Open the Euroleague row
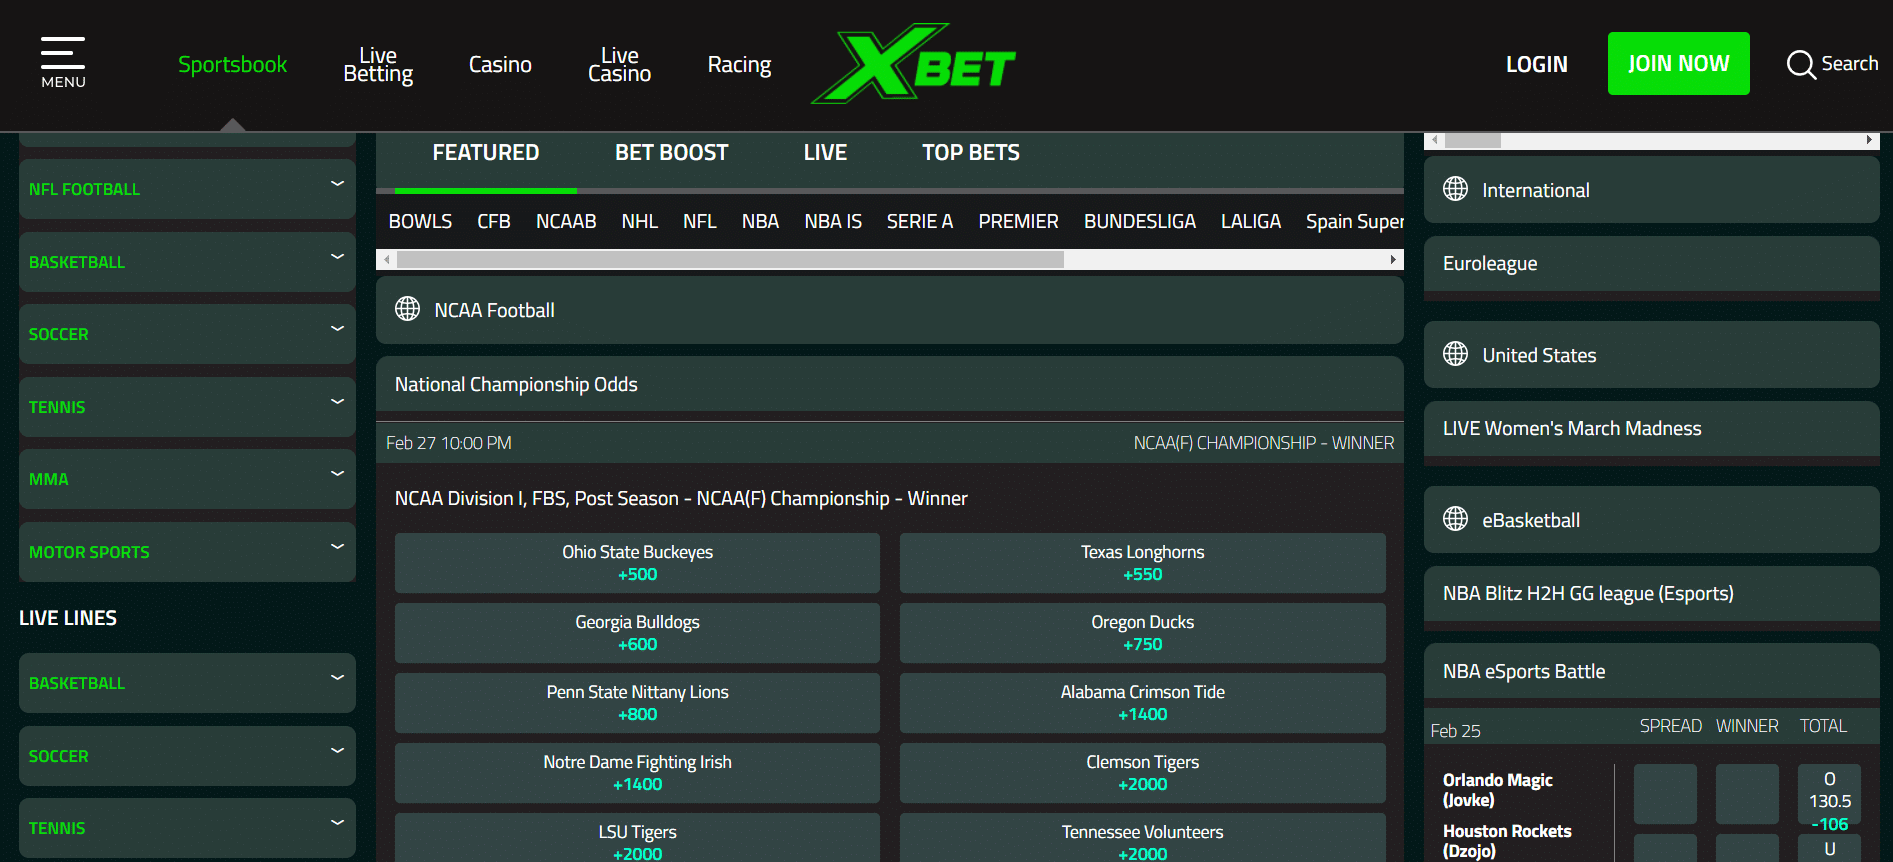 coord(1652,264)
